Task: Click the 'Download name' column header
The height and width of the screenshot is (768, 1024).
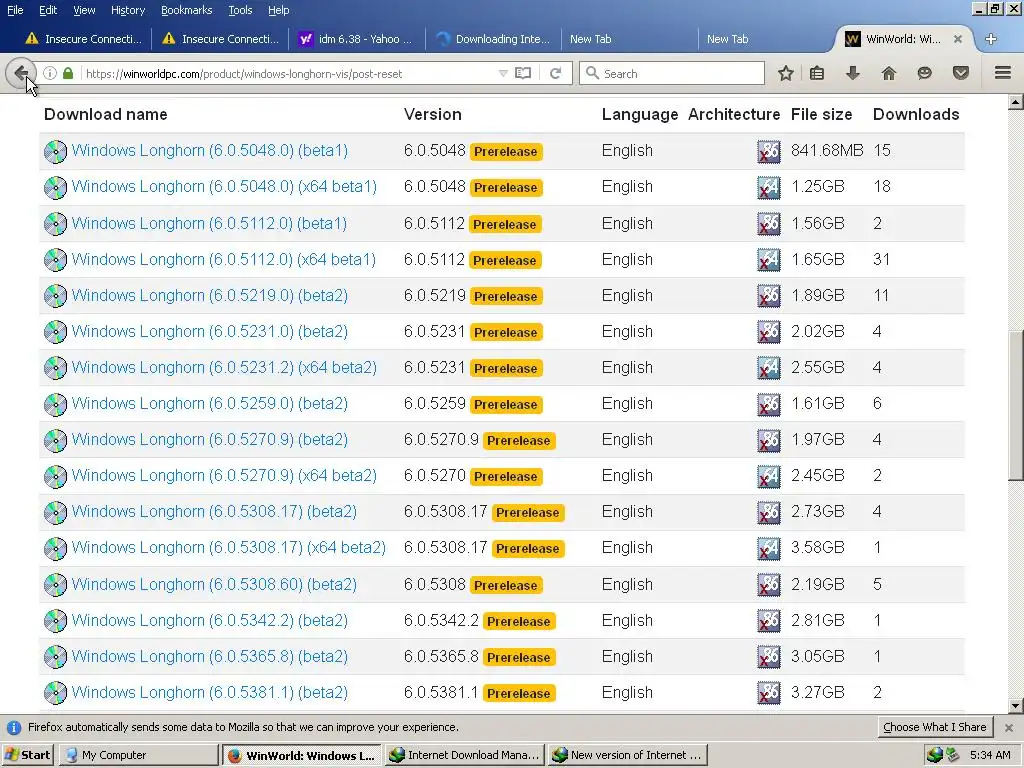Action: tap(106, 114)
